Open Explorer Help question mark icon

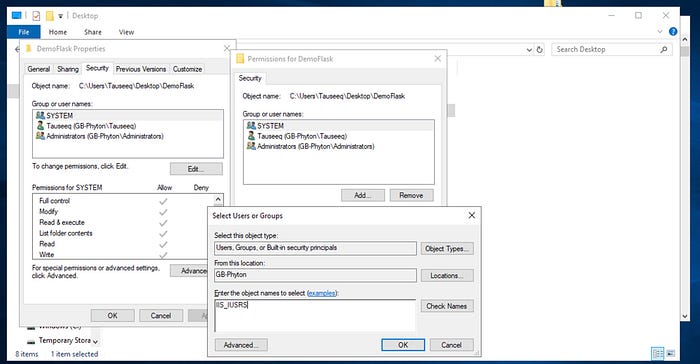673,32
